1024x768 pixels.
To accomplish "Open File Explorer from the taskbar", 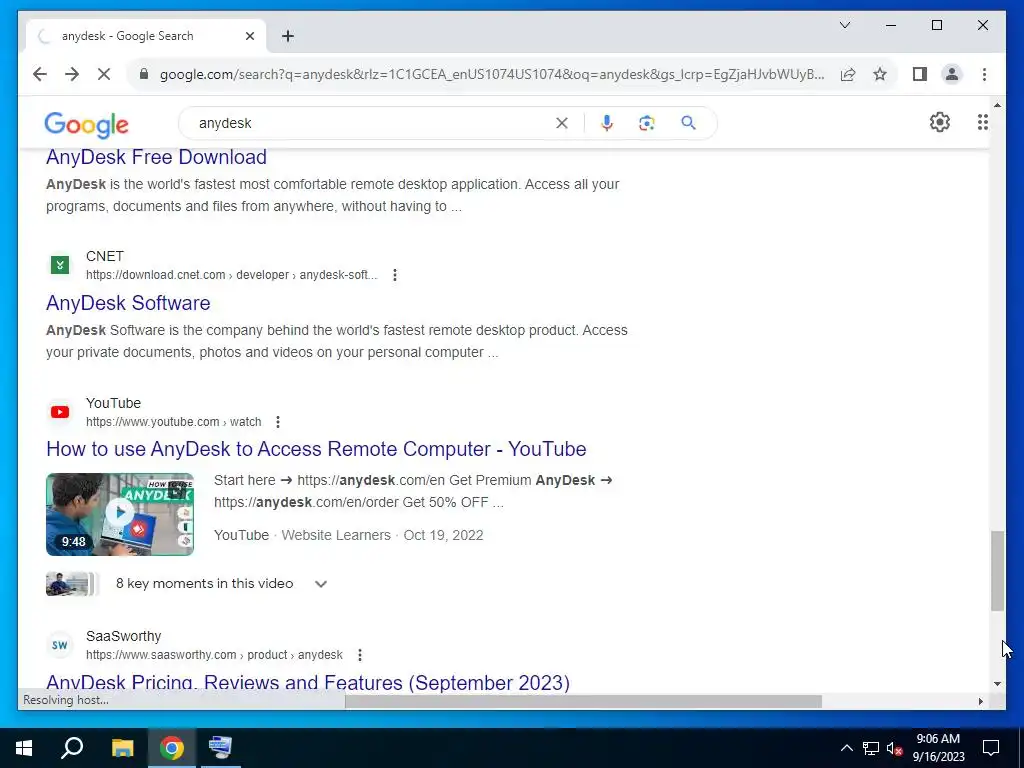I will click(x=122, y=748).
